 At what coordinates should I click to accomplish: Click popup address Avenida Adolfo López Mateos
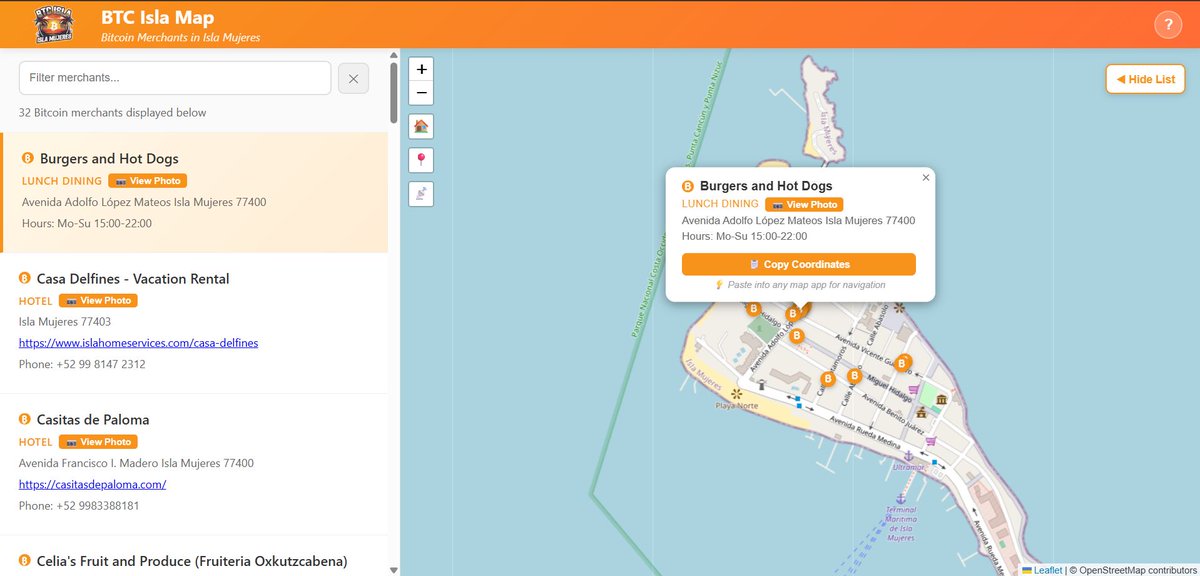click(798, 221)
